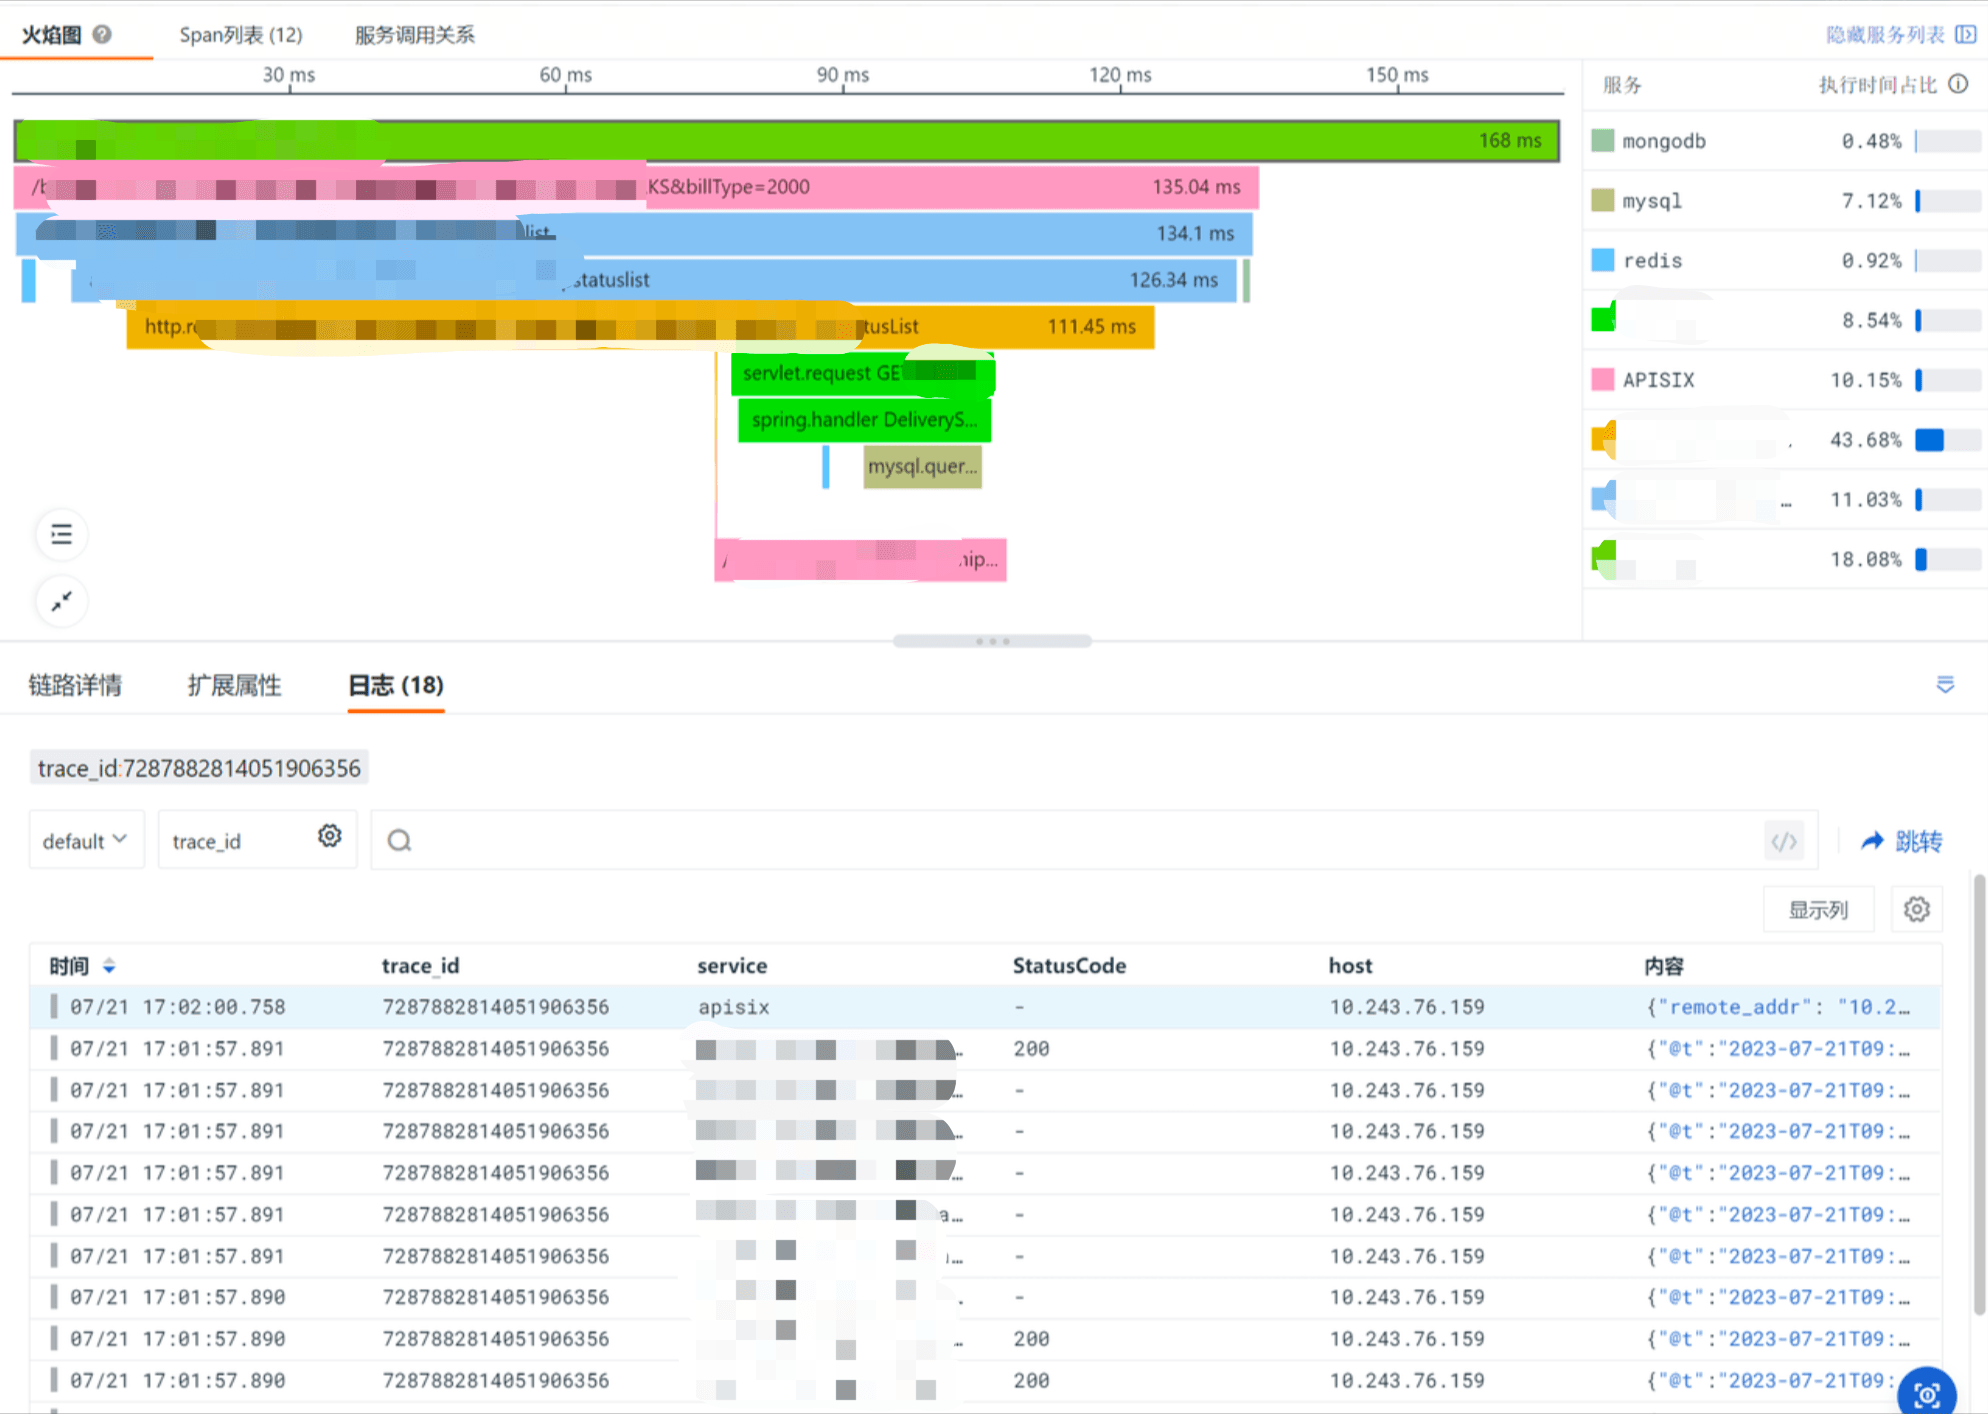Click the collapse detail panel icon
Viewport: 1988px width, 1414px height.
(x=1945, y=685)
